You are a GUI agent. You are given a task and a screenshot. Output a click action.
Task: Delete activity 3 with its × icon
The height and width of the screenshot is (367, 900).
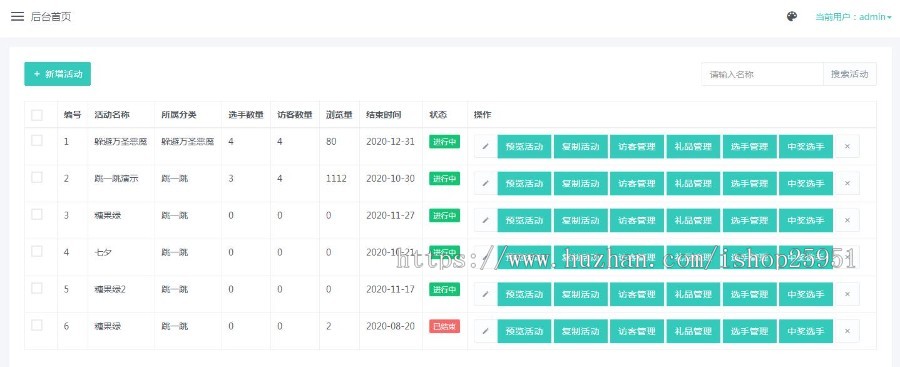click(847, 220)
